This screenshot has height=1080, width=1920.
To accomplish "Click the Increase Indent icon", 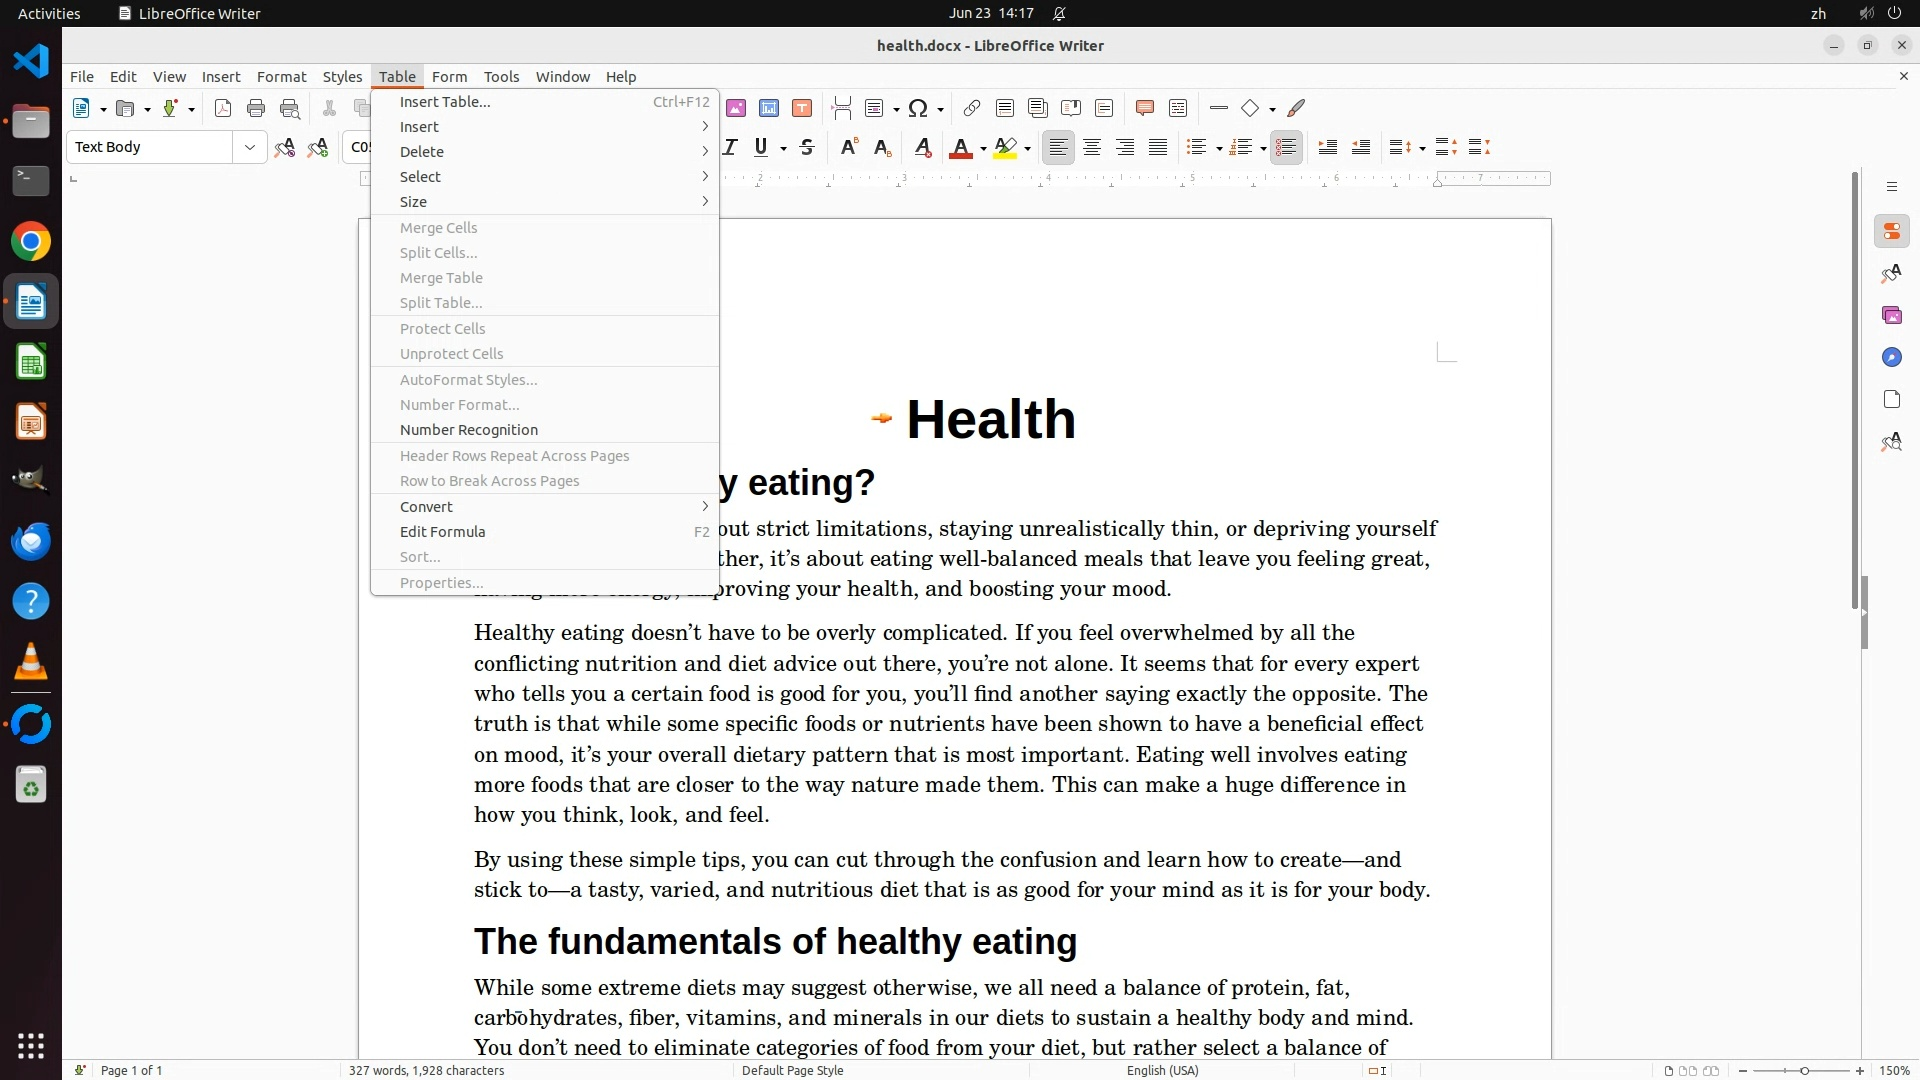I will coord(1328,148).
